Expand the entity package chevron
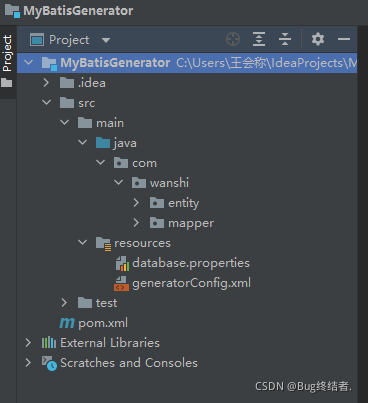Screen dimensions: 368x403 click(x=136, y=202)
